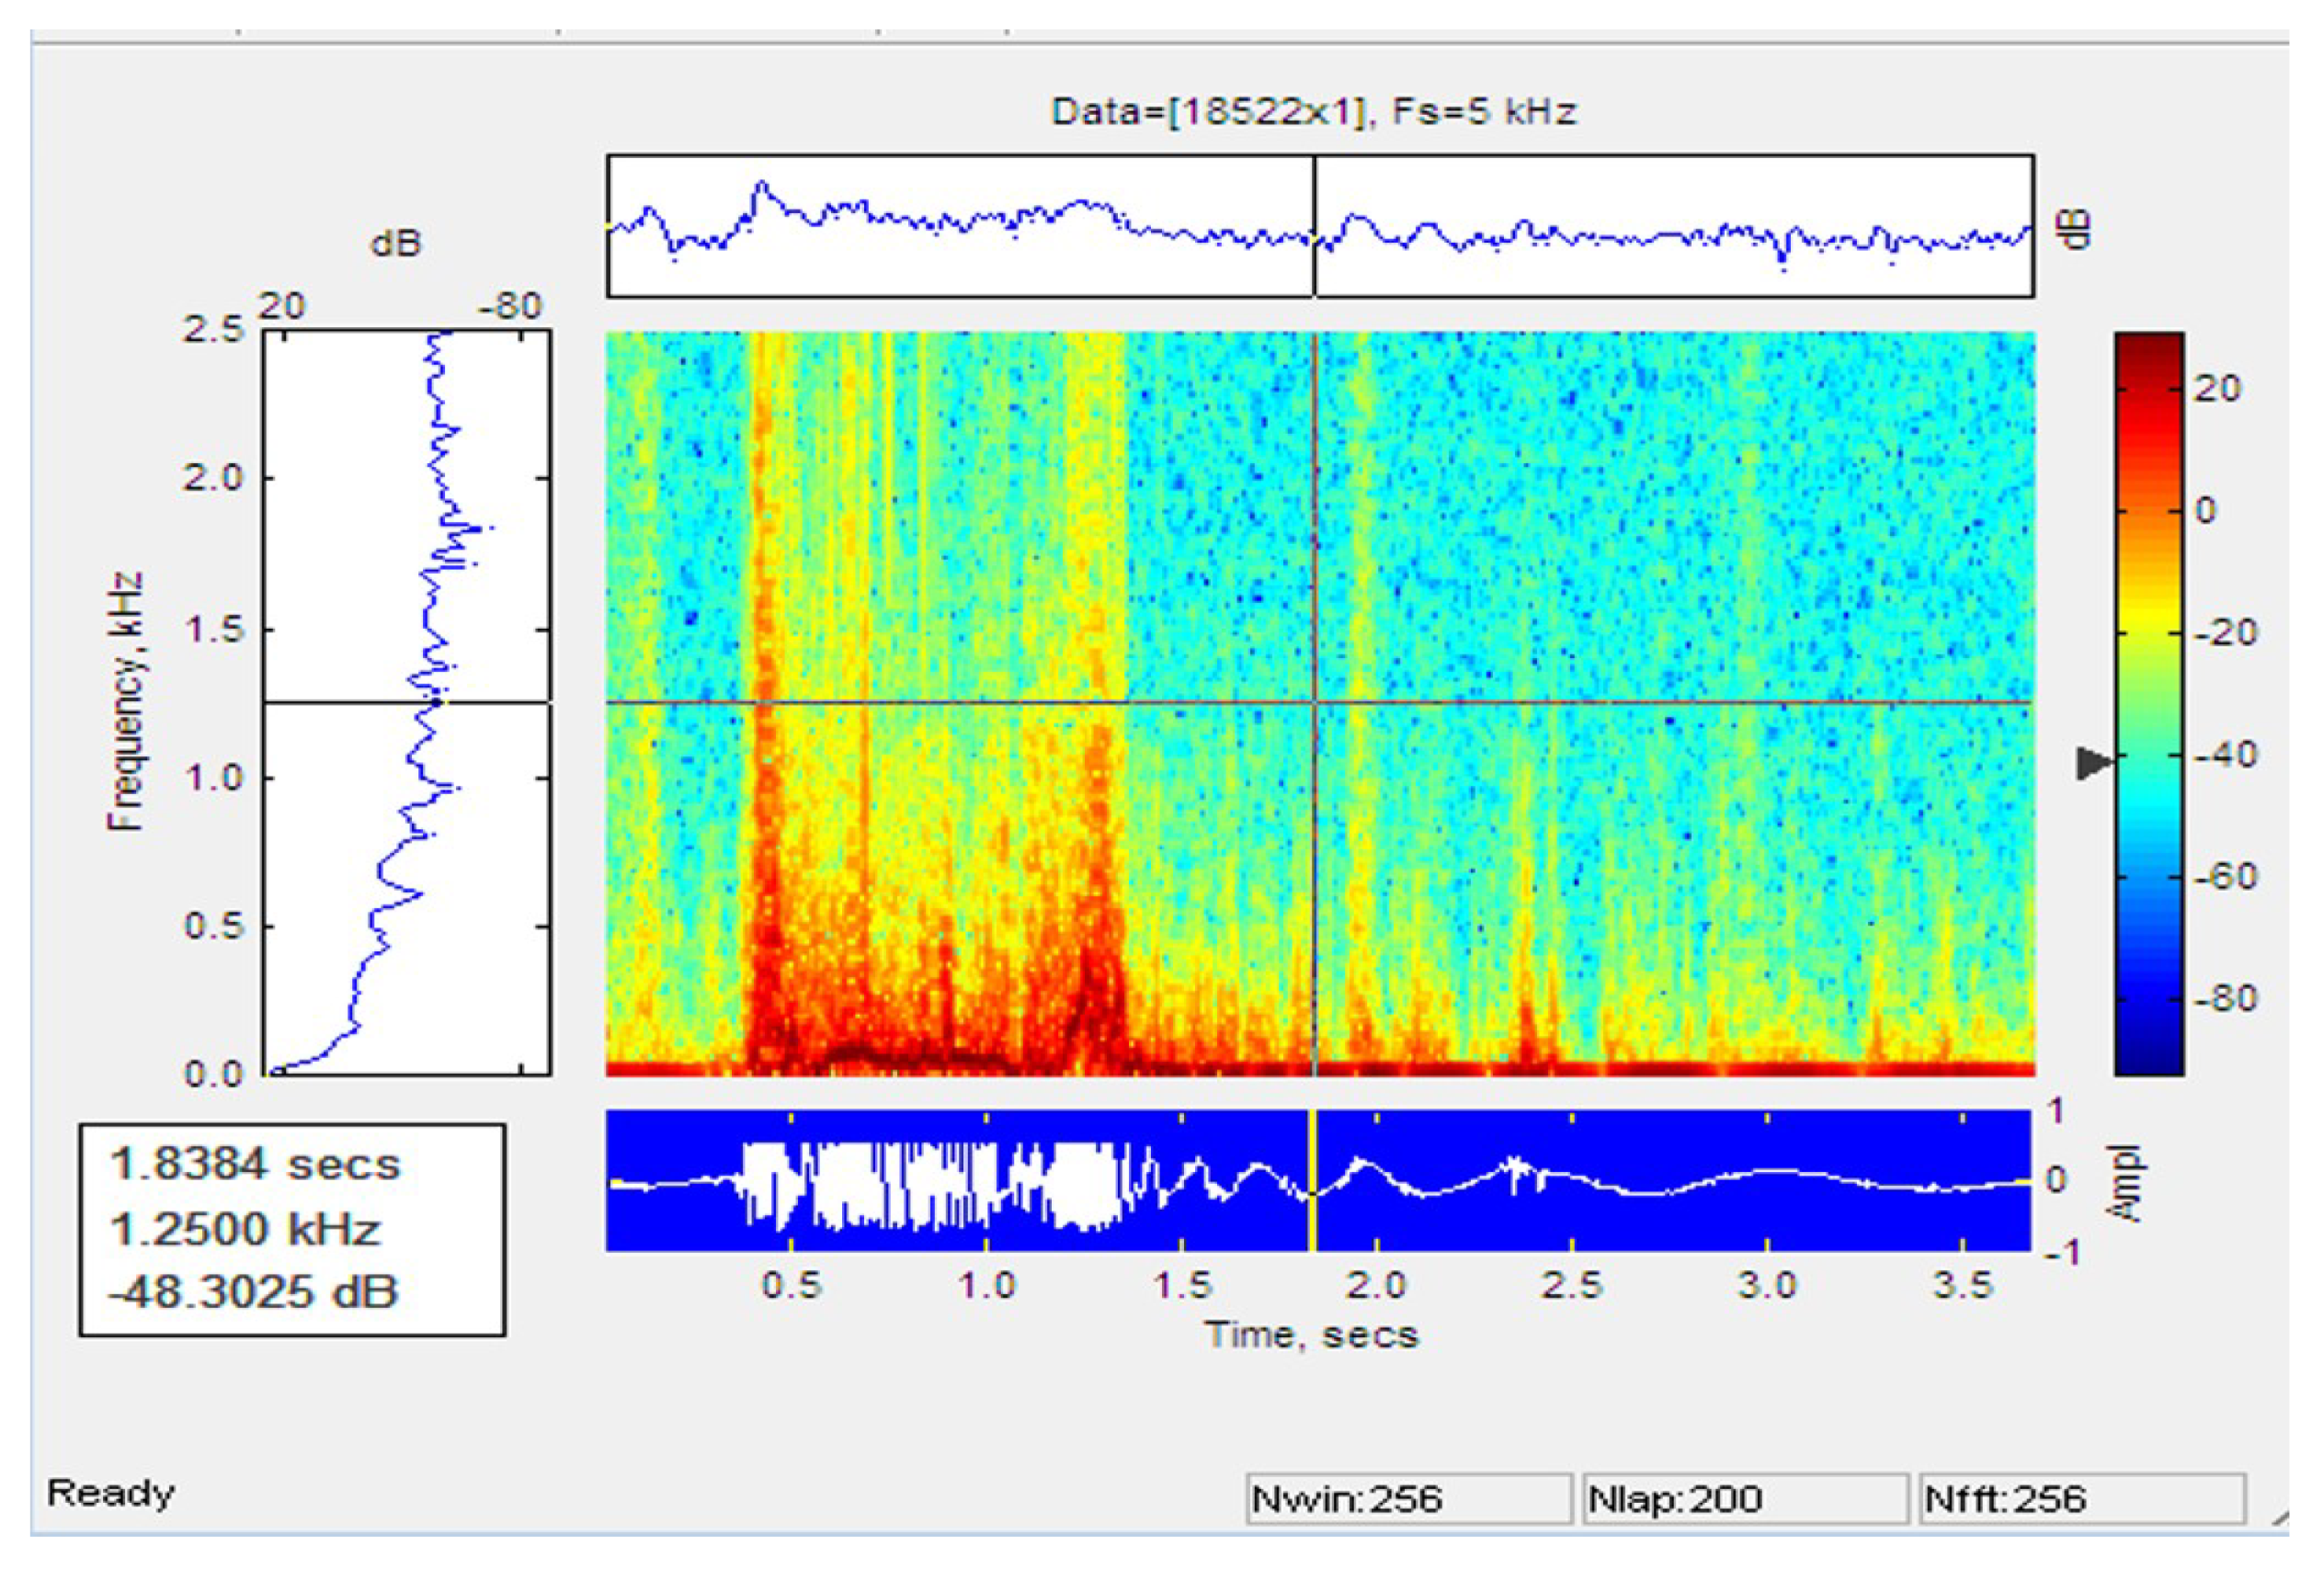
Task: Click the Time, secs axis label
Action: coord(1311,1335)
